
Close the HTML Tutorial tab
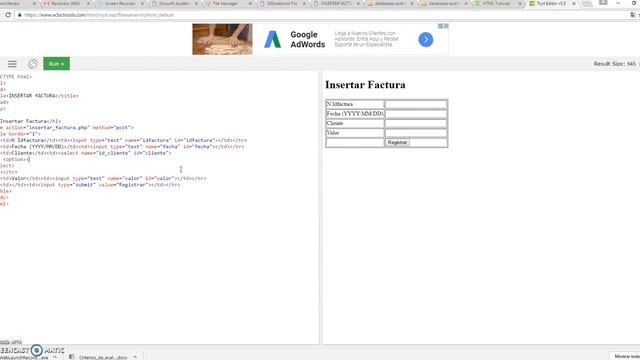520,3
